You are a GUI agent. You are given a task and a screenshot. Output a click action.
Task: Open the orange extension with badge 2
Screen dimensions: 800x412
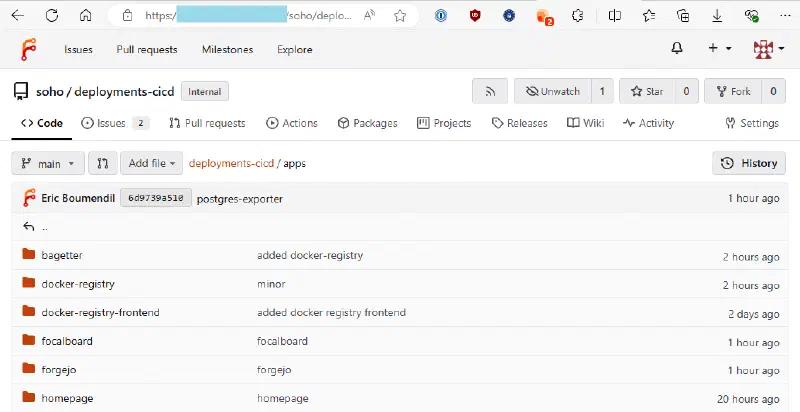coord(544,17)
